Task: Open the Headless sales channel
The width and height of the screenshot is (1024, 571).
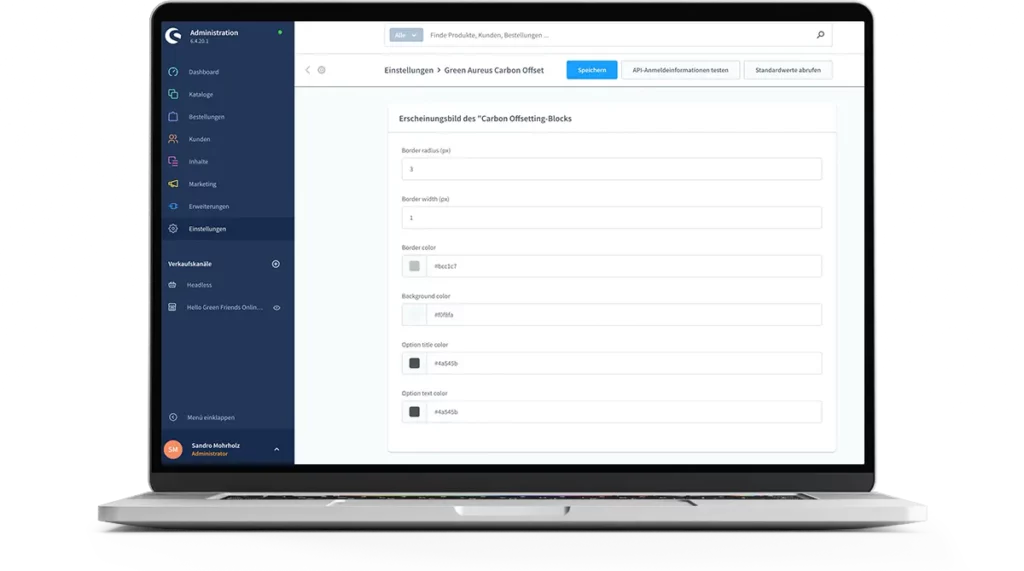Action: click(x=199, y=285)
